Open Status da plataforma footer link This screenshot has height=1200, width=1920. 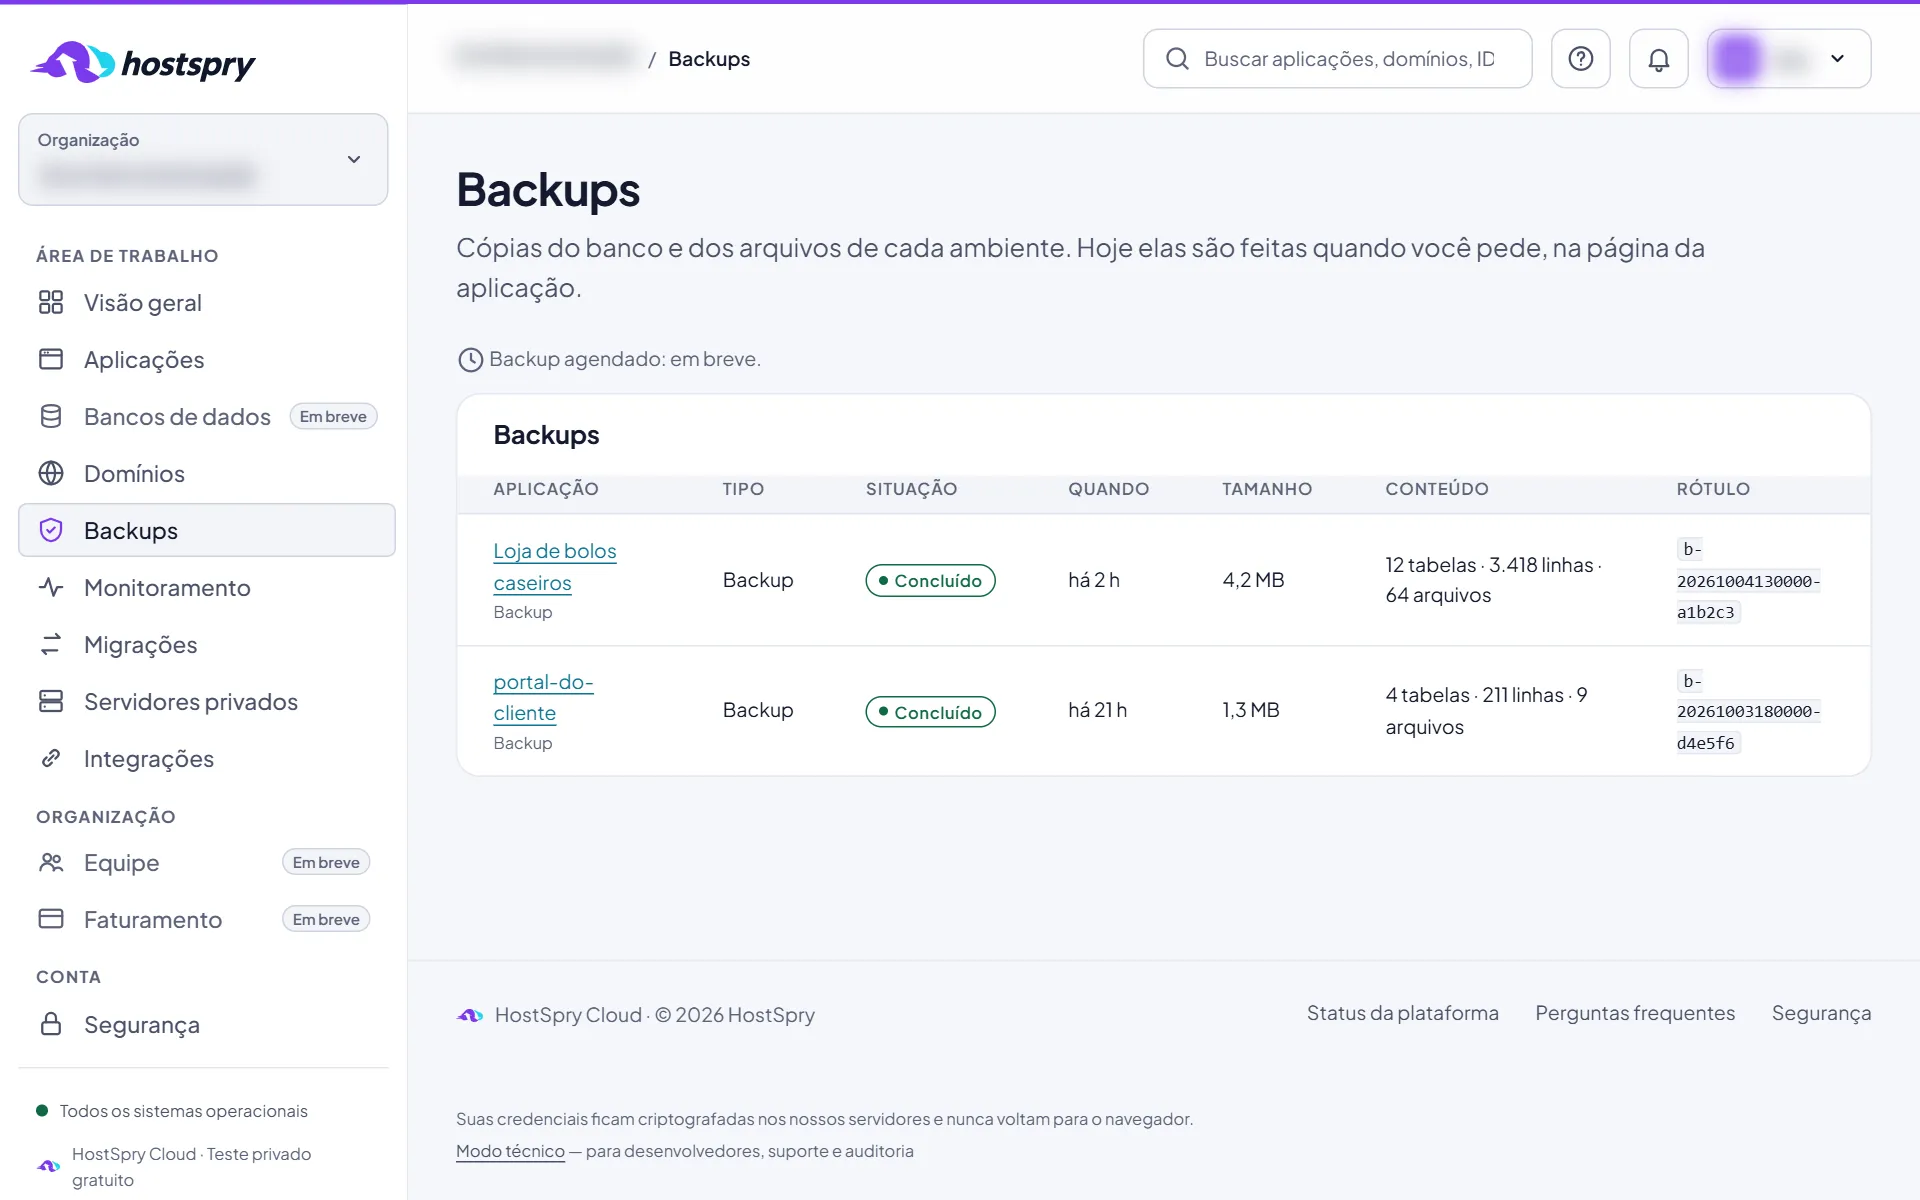1402,1013
